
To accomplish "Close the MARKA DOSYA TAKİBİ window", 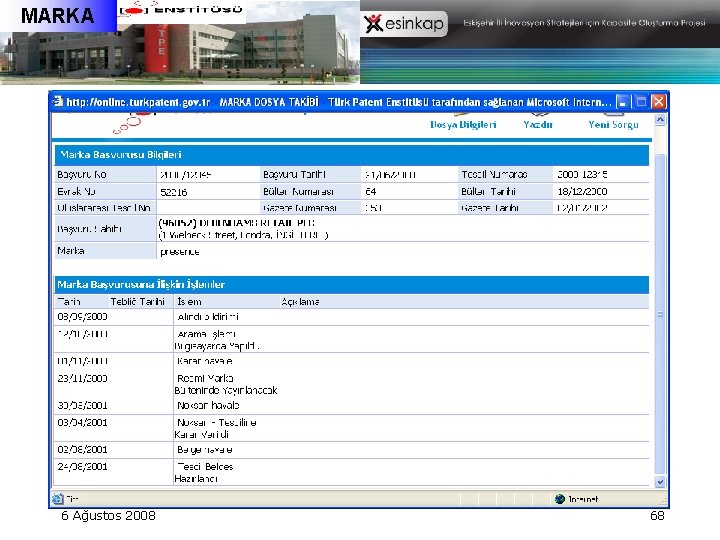I will point(658,101).
